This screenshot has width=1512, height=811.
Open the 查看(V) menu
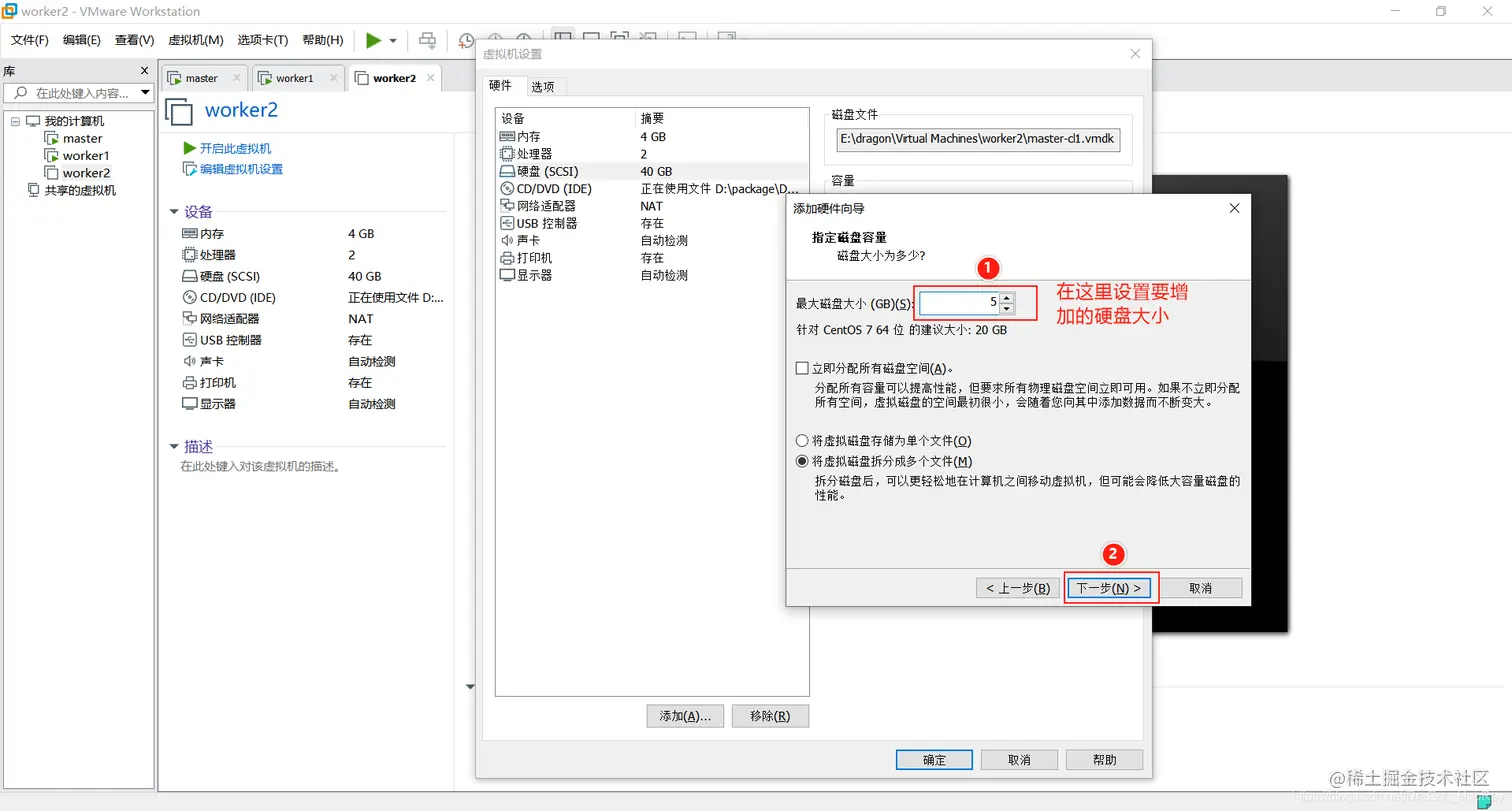[x=135, y=40]
